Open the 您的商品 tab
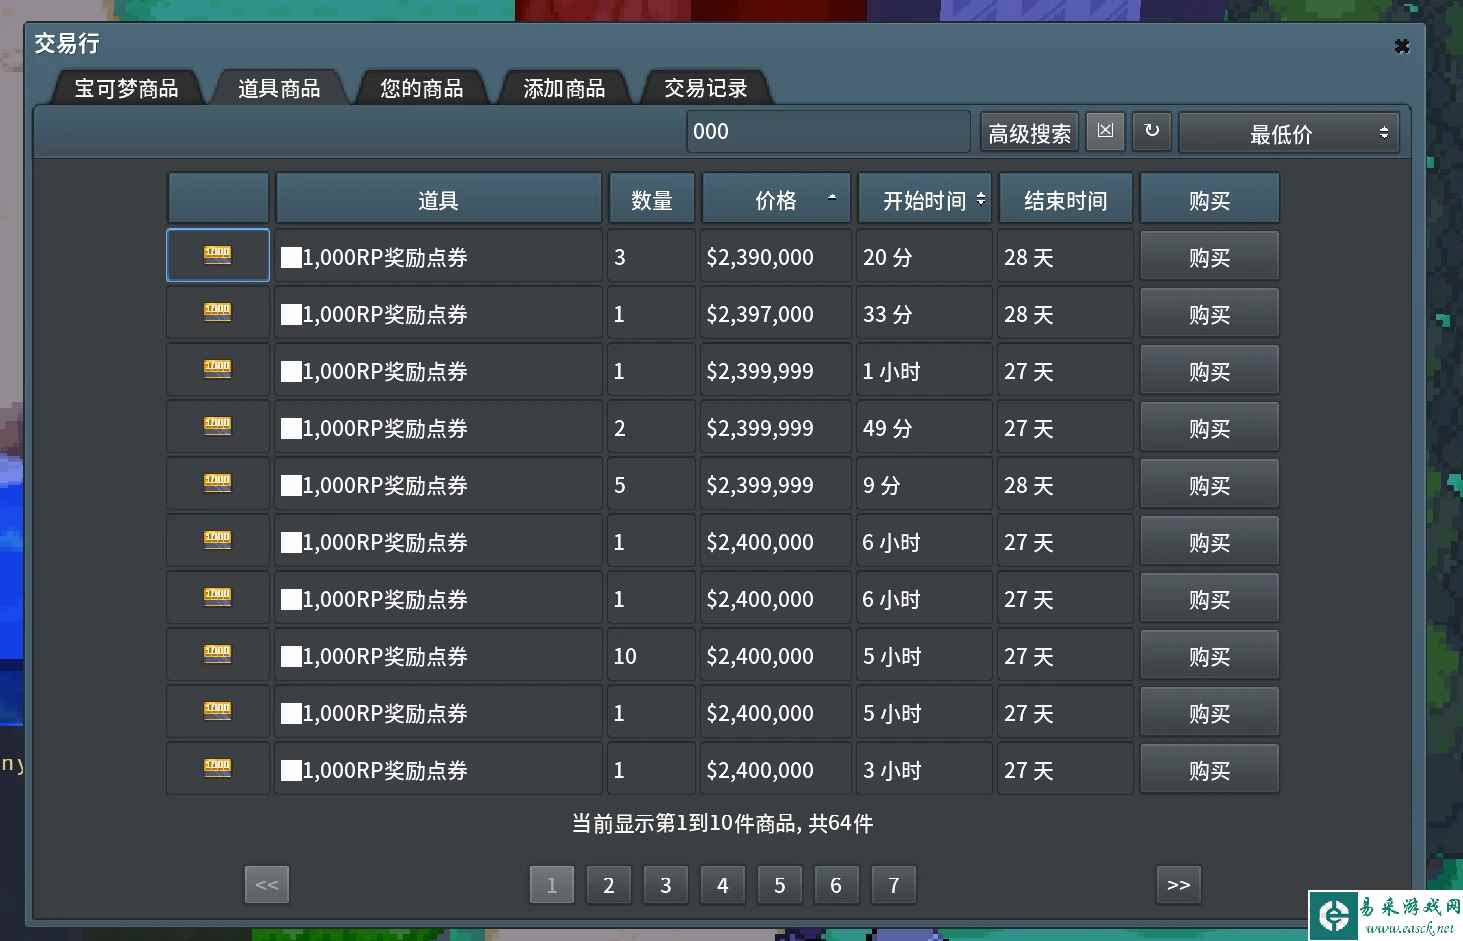 click(x=421, y=88)
